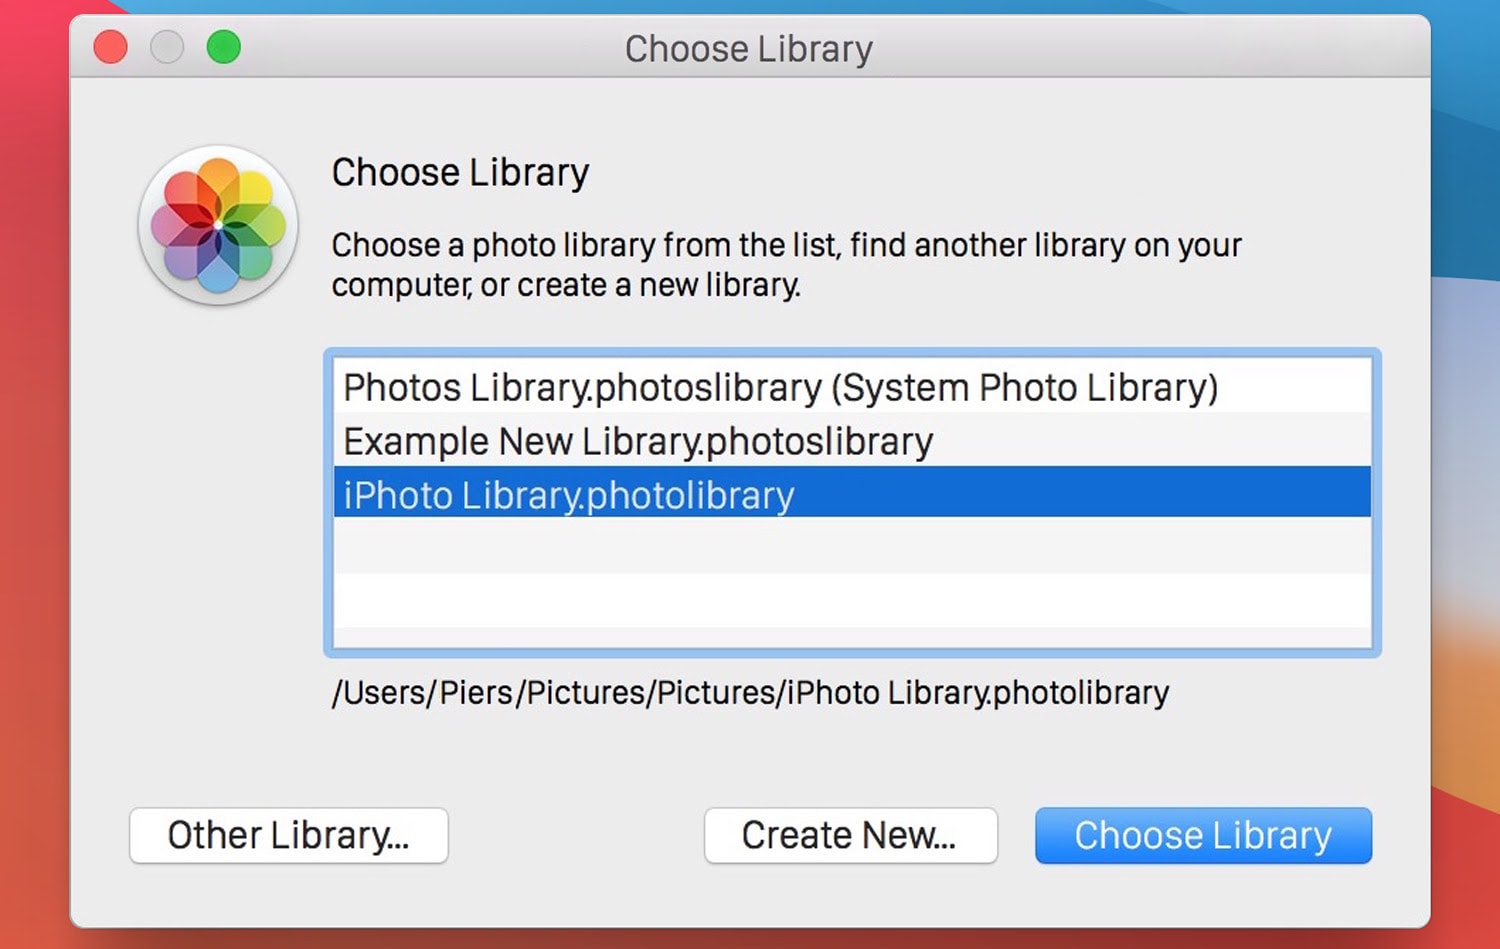Screen dimensions: 1500x949
Task: Select Example New Library.photoslibrary
Action: 636,441
